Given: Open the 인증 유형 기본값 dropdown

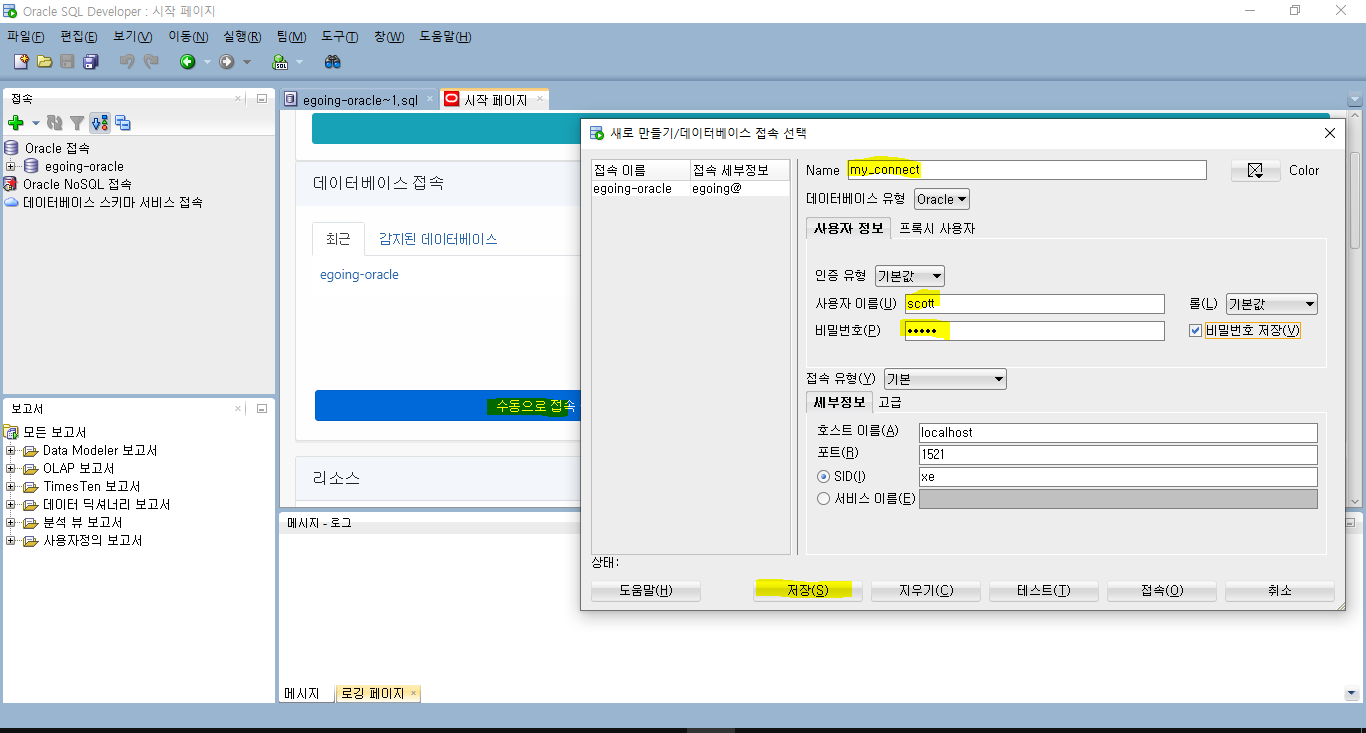Looking at the screenshot, I should (909, 276).
